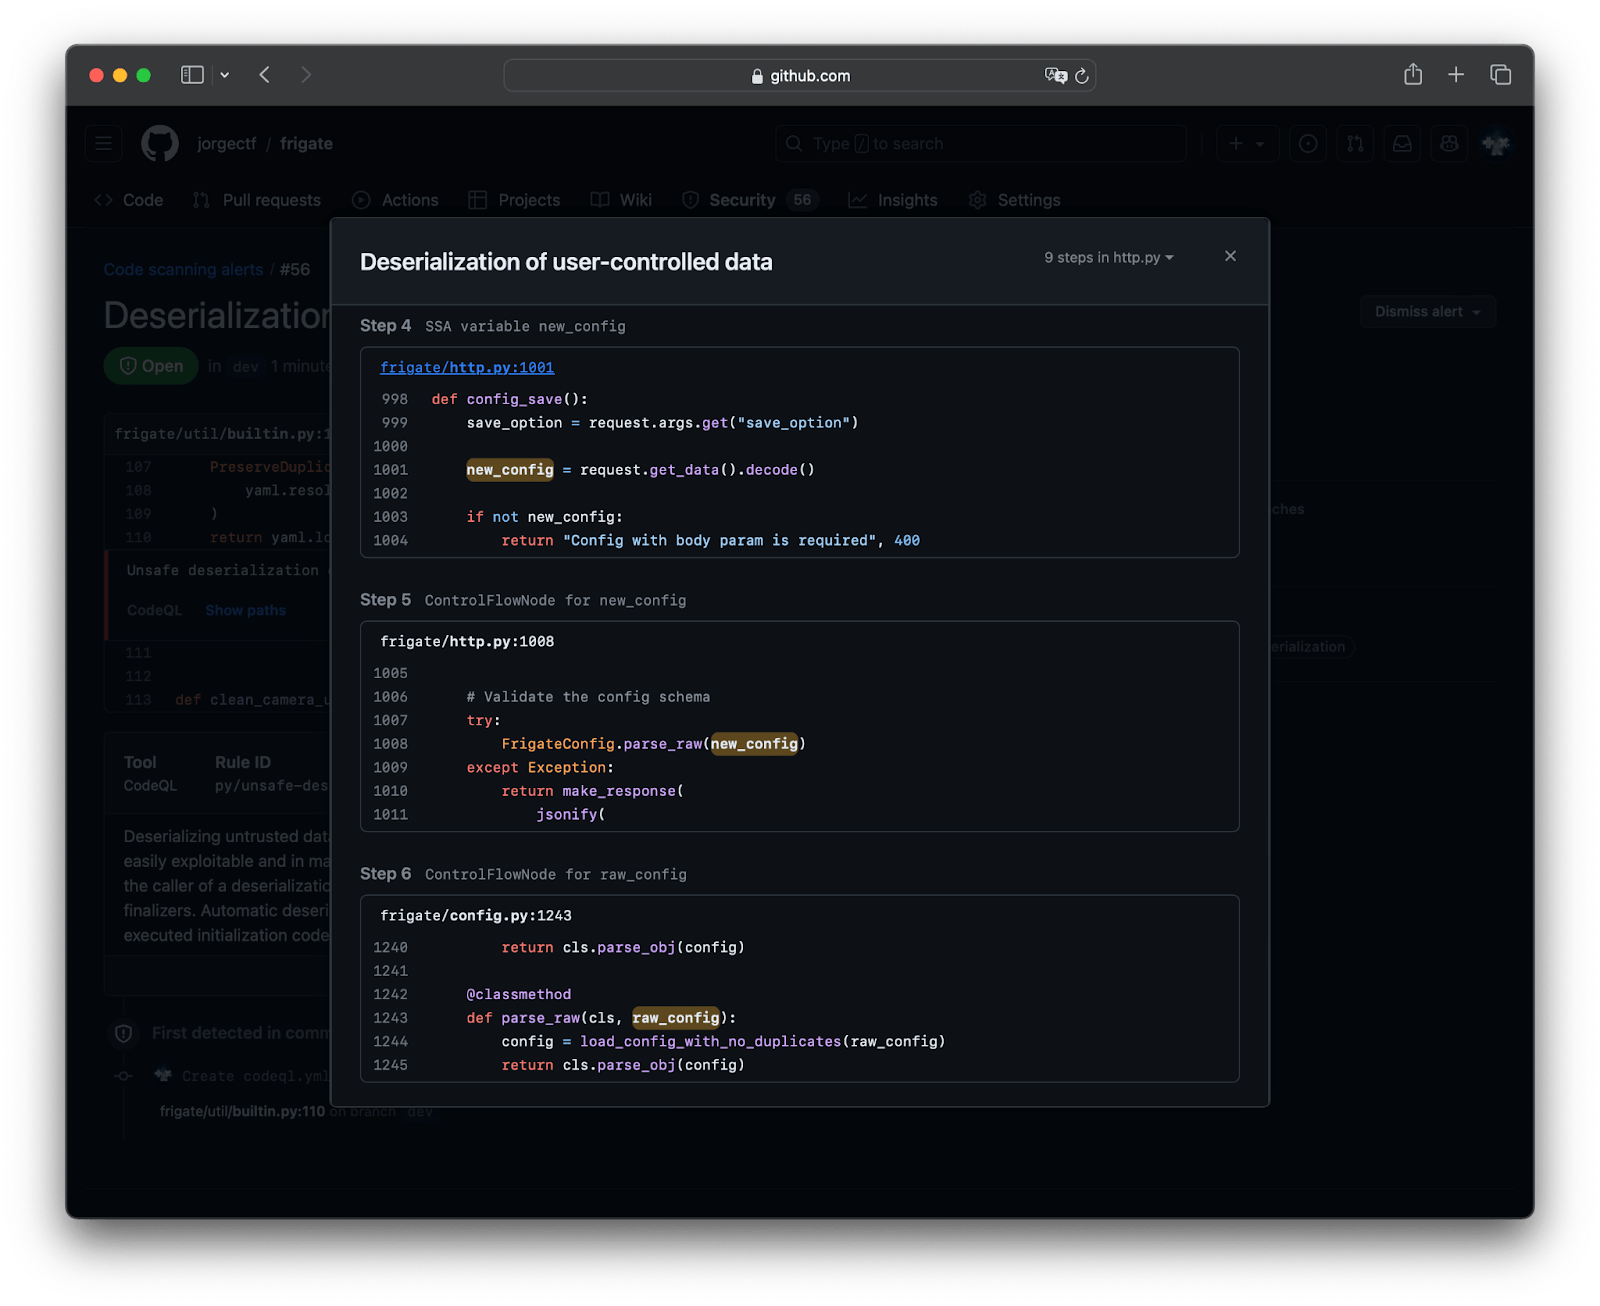Open your profile avatar menu
The image size is (1600, 1306).
1495,143
